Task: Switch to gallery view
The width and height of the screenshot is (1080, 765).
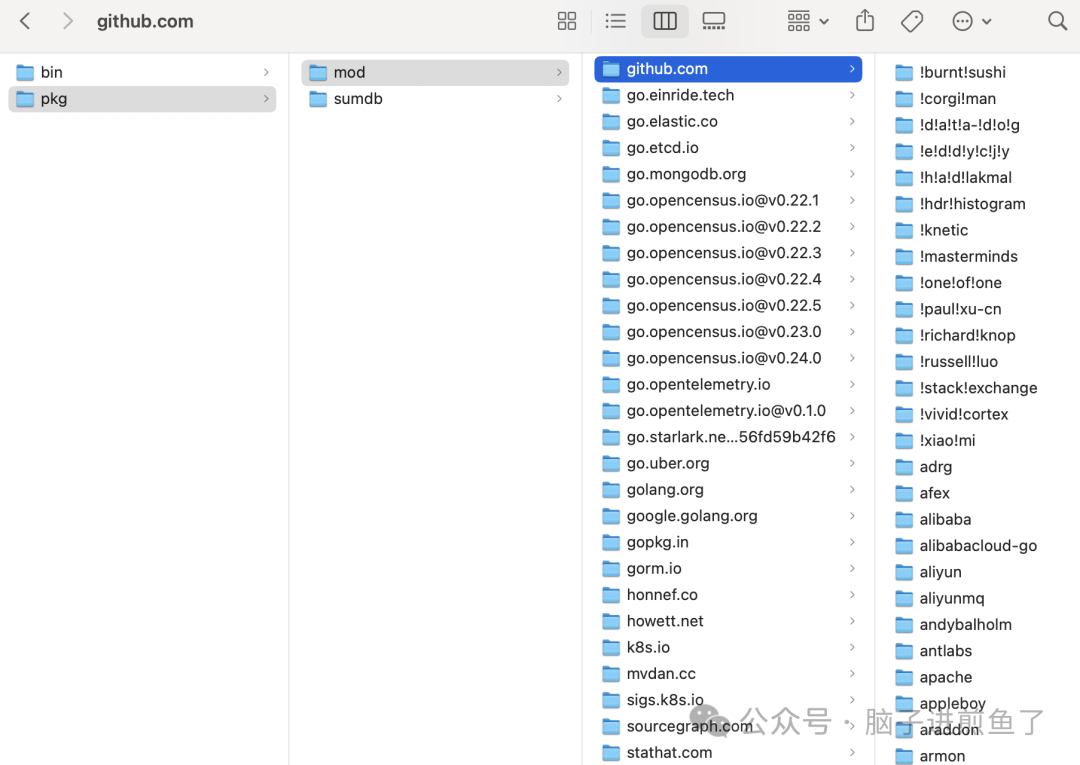Action: [714, 21]
